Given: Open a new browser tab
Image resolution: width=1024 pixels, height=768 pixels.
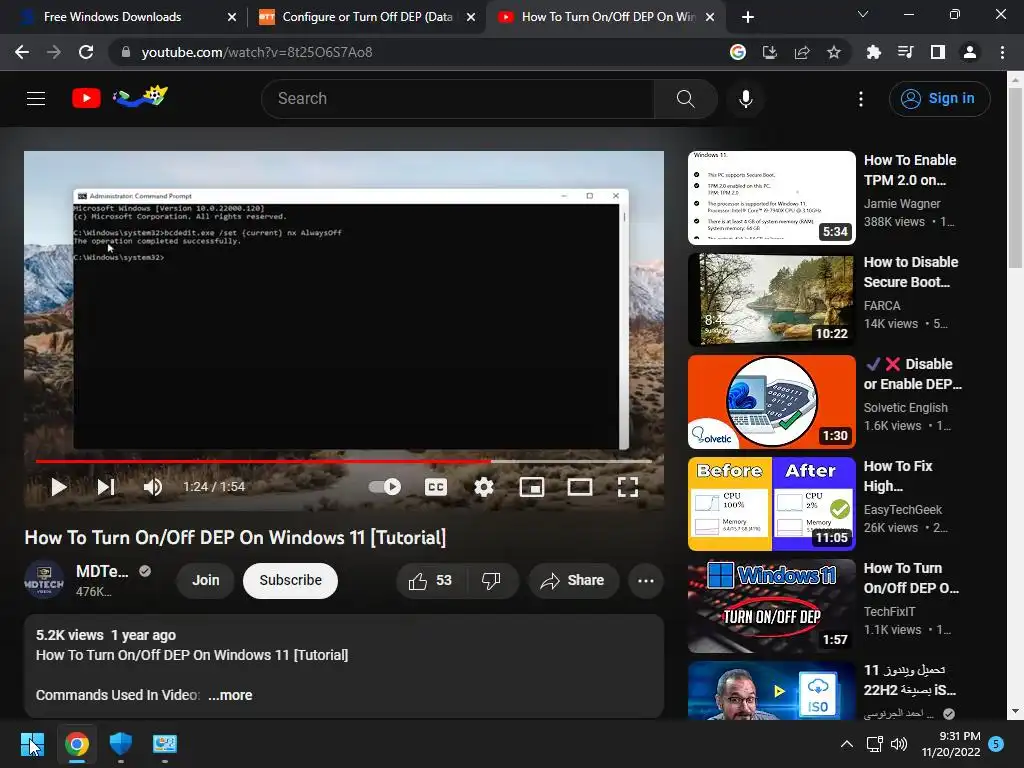Looking at the screenshot, I should tap(748, 17).
